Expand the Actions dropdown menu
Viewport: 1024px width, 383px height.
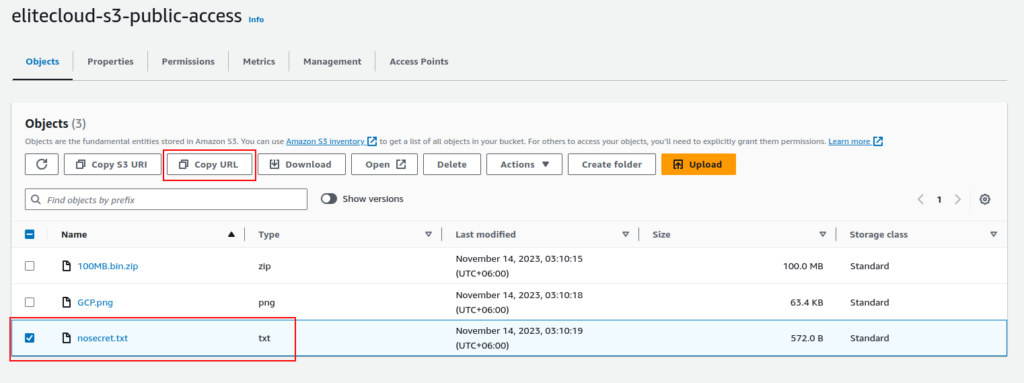[x=524, y=165]
